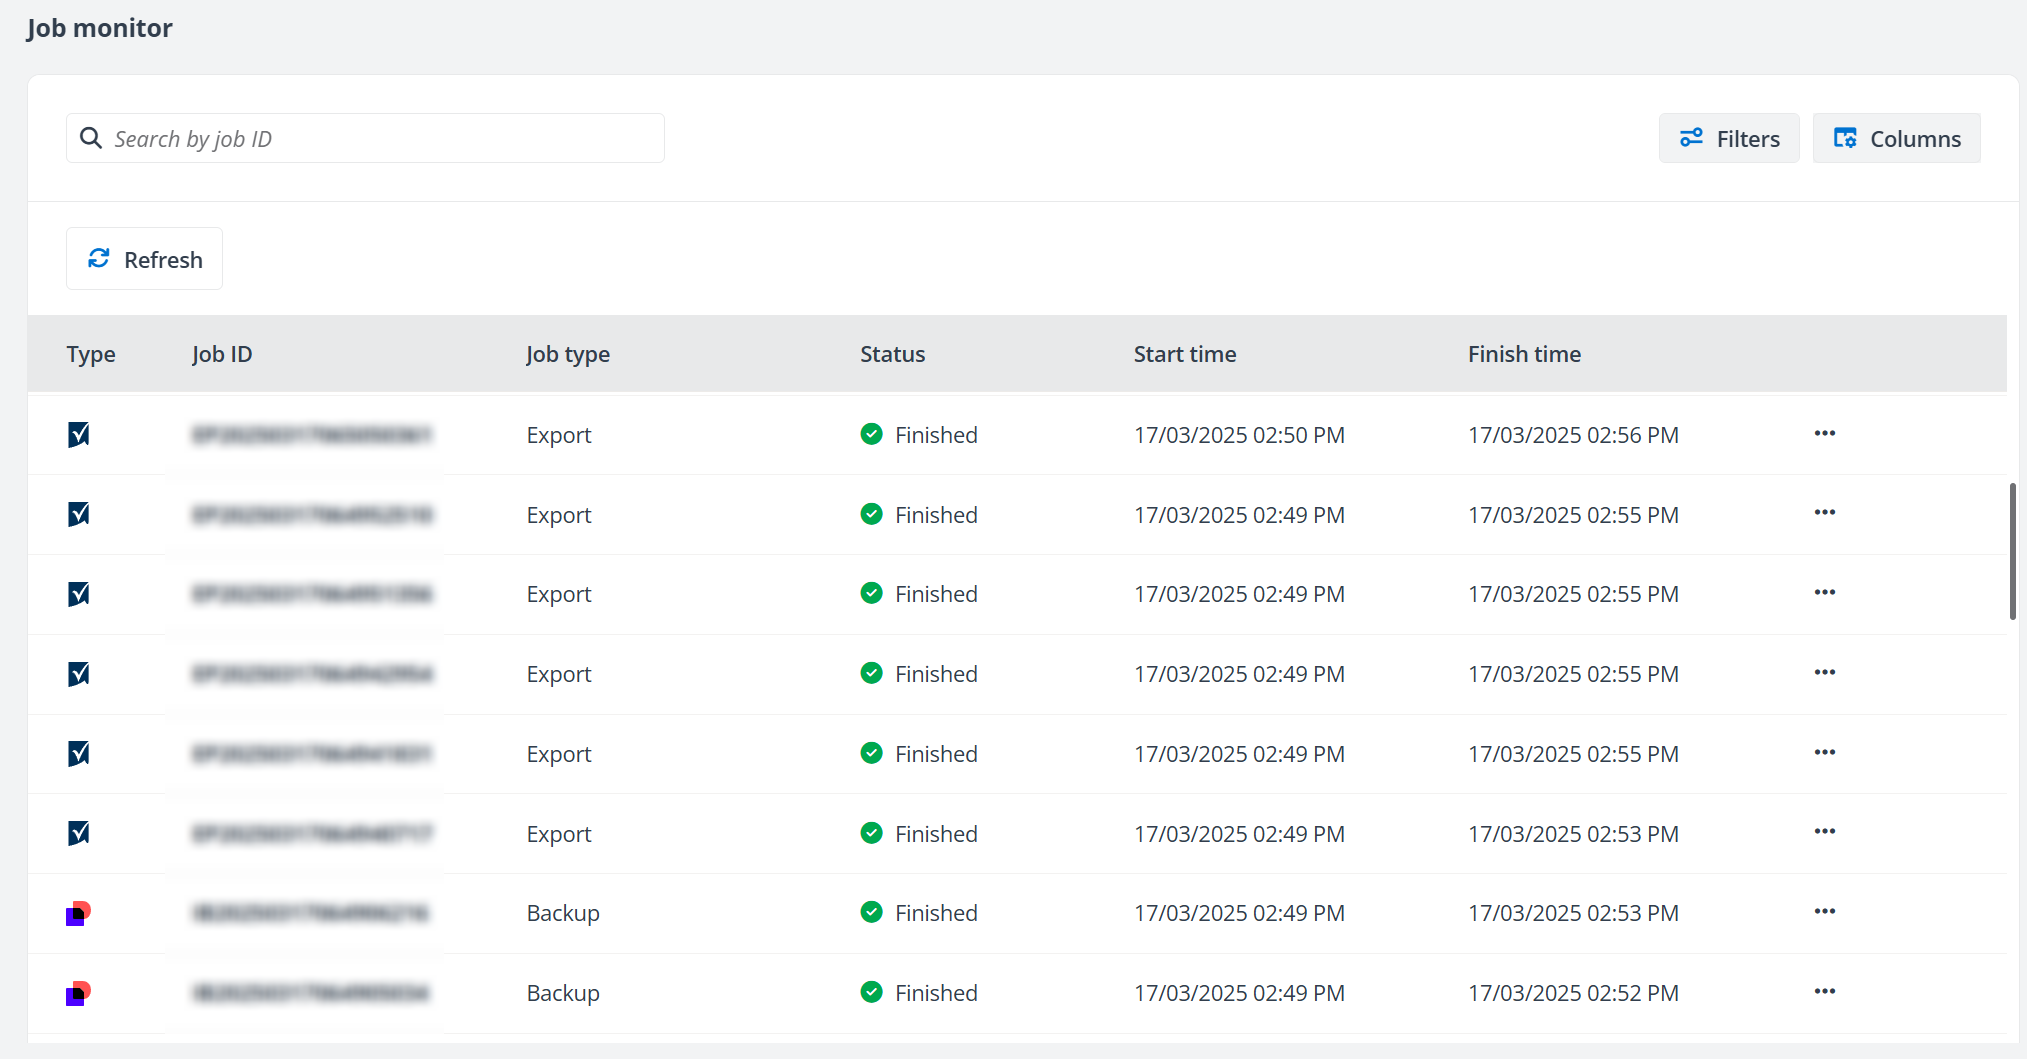This screenshot has height=1059, width=2027.
Task: Click the gear icon inside the Columns button
Action: tap(1847, 138)
